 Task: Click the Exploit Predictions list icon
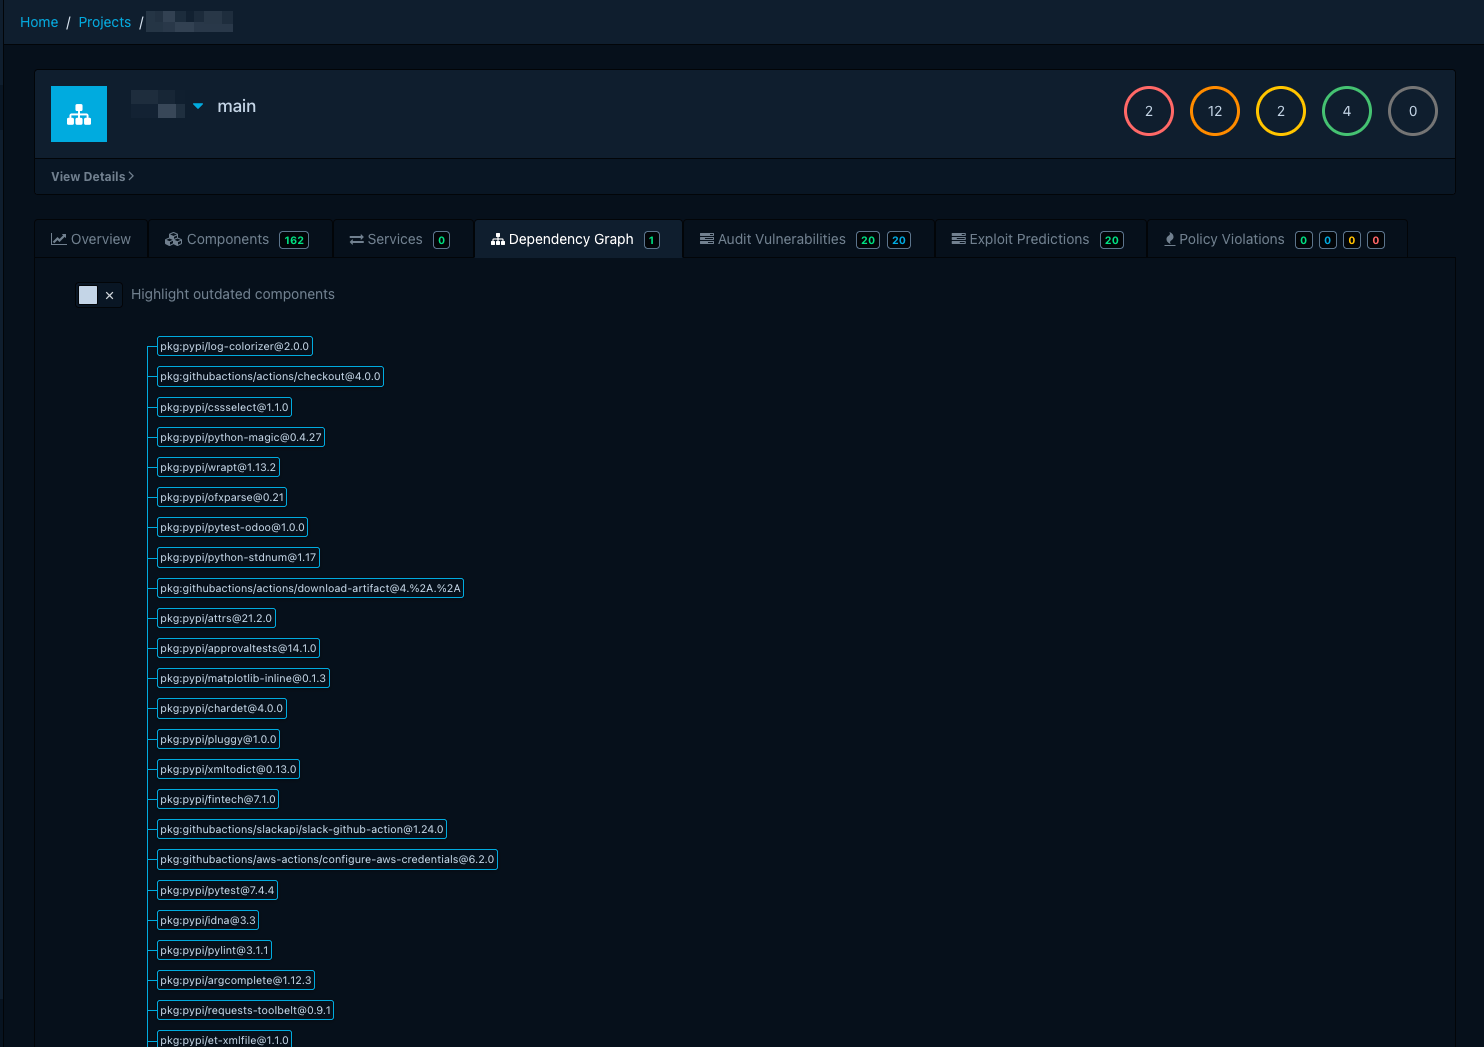point(958,239)
